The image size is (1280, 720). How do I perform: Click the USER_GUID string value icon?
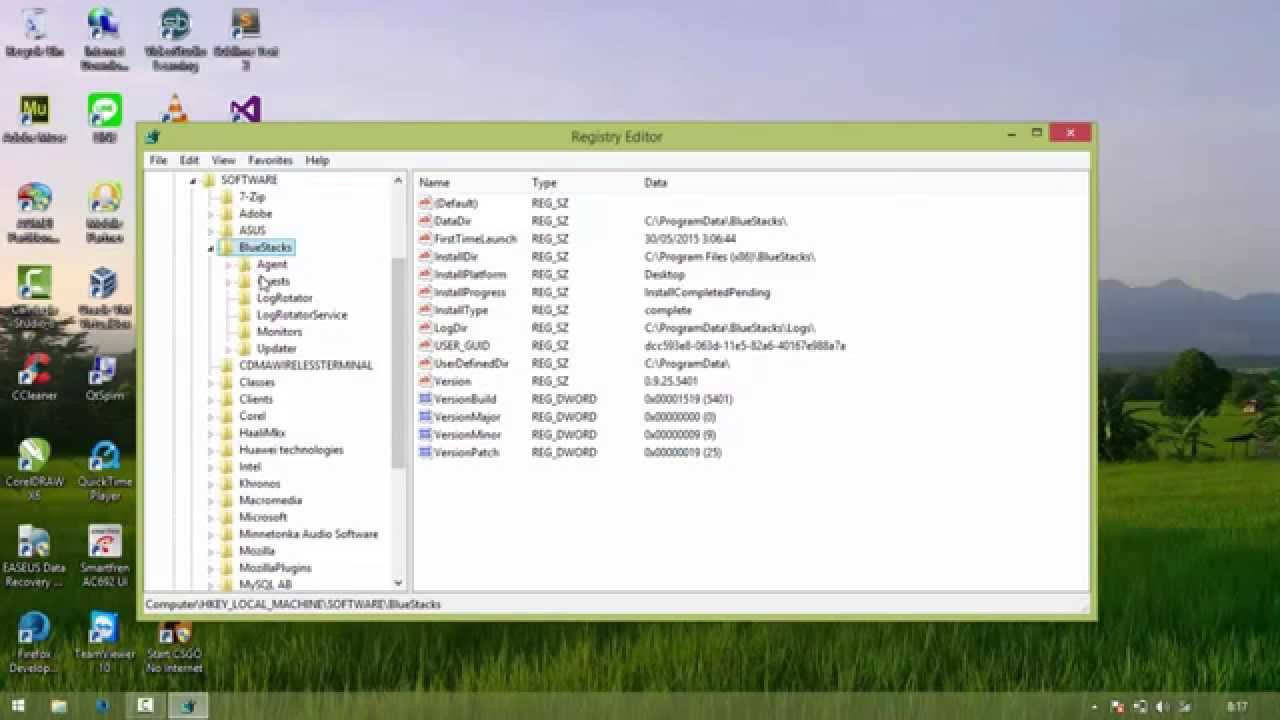coord(425,346)
